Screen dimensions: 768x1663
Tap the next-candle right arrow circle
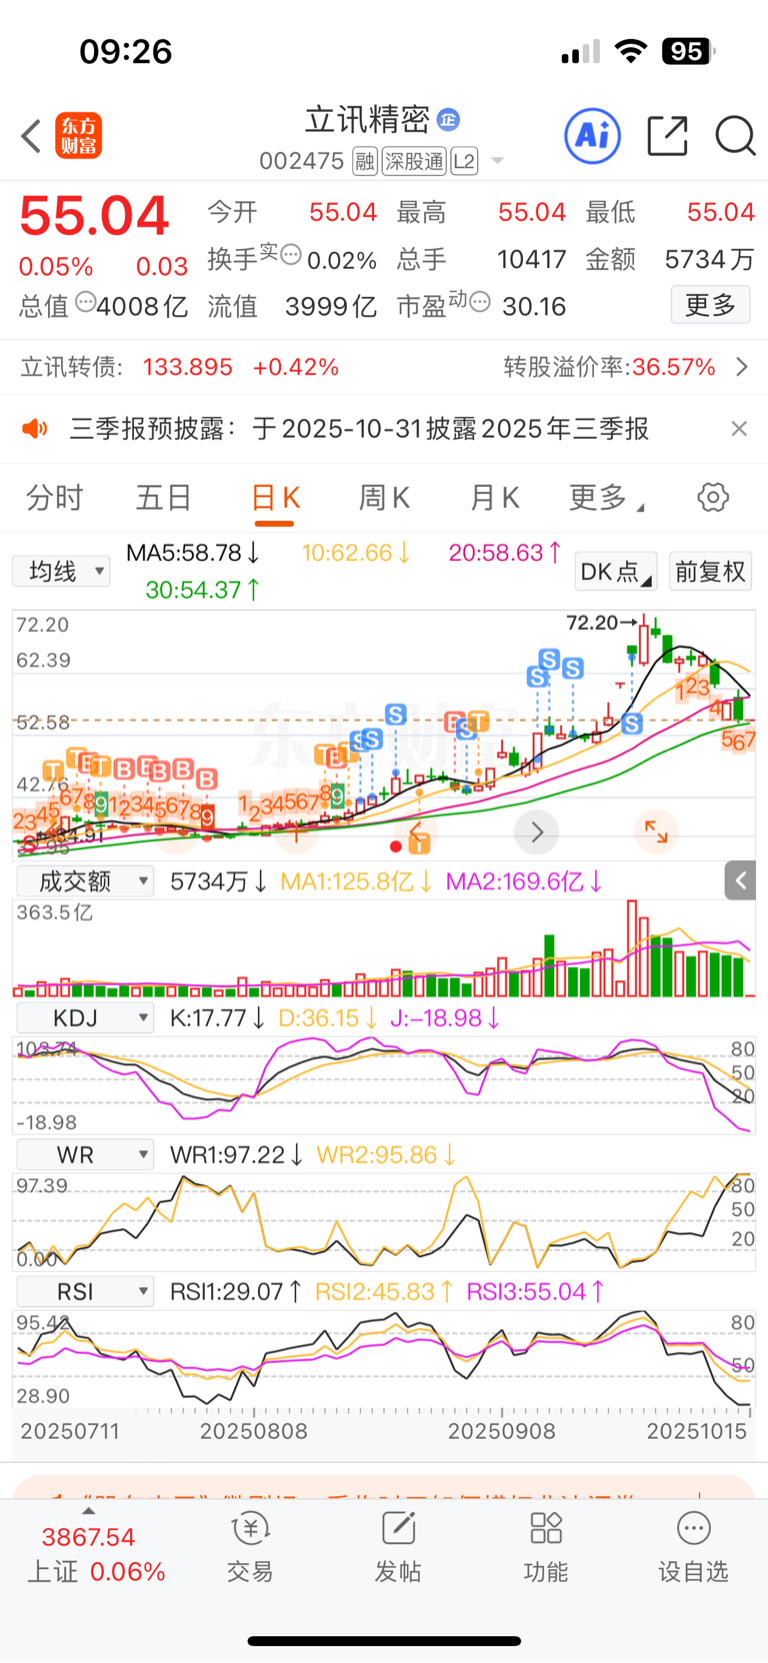tap(537, 832)
